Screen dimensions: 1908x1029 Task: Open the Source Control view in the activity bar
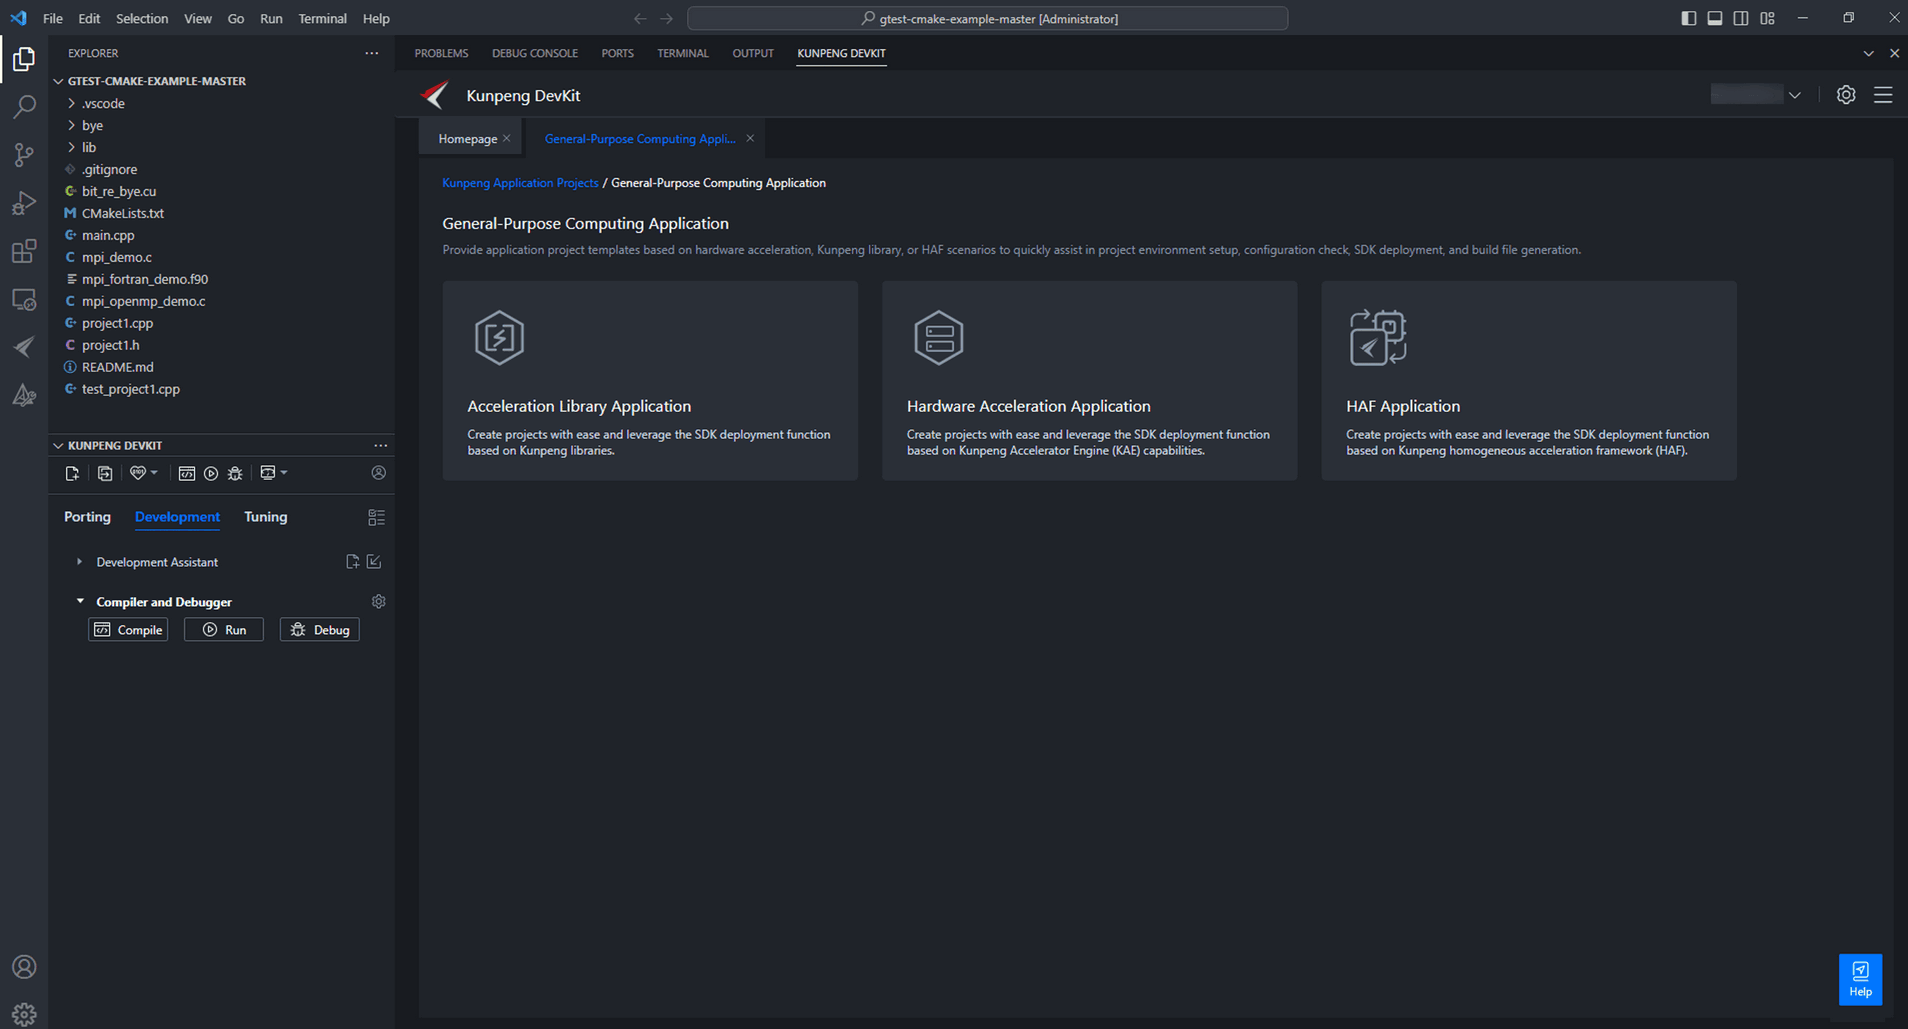24,155
